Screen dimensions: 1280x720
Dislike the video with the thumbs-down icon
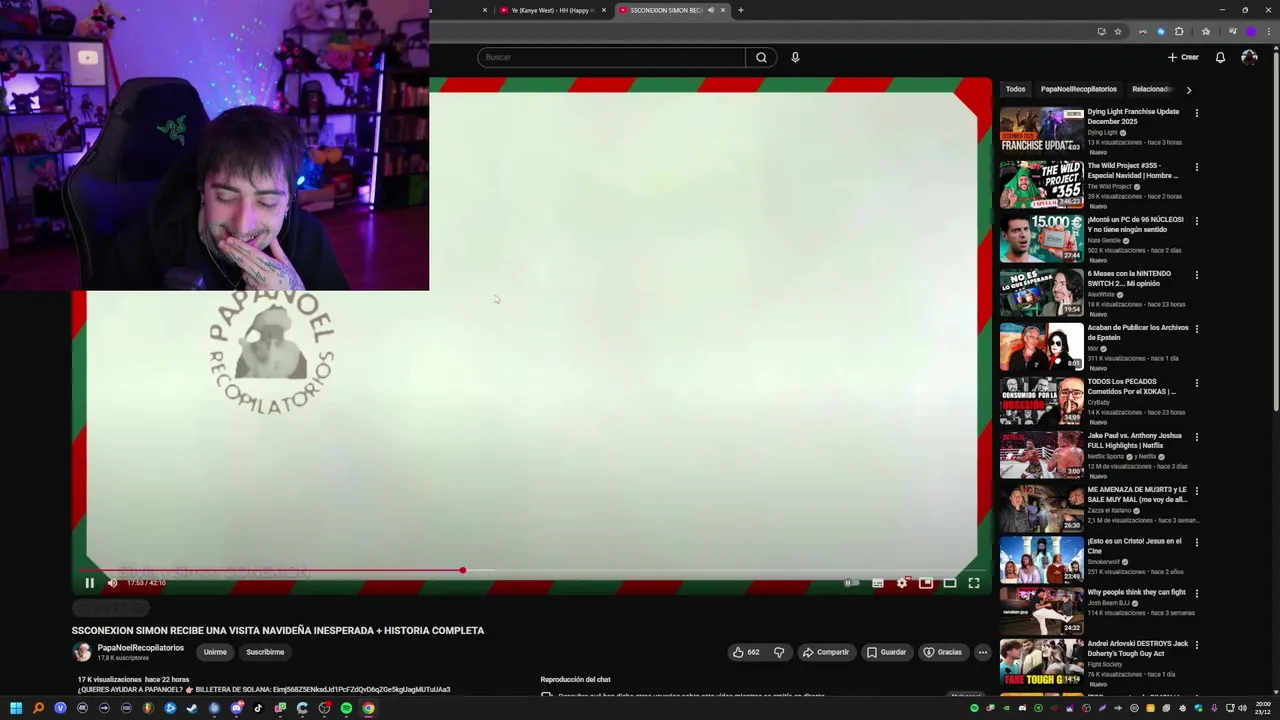779,652
